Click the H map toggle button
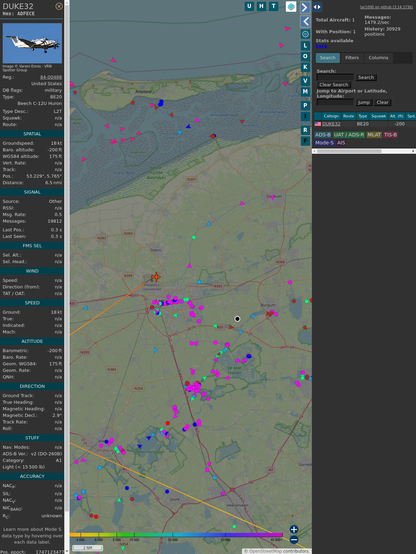The width and height of the screenshot is (416, 554). click(261, 6)
